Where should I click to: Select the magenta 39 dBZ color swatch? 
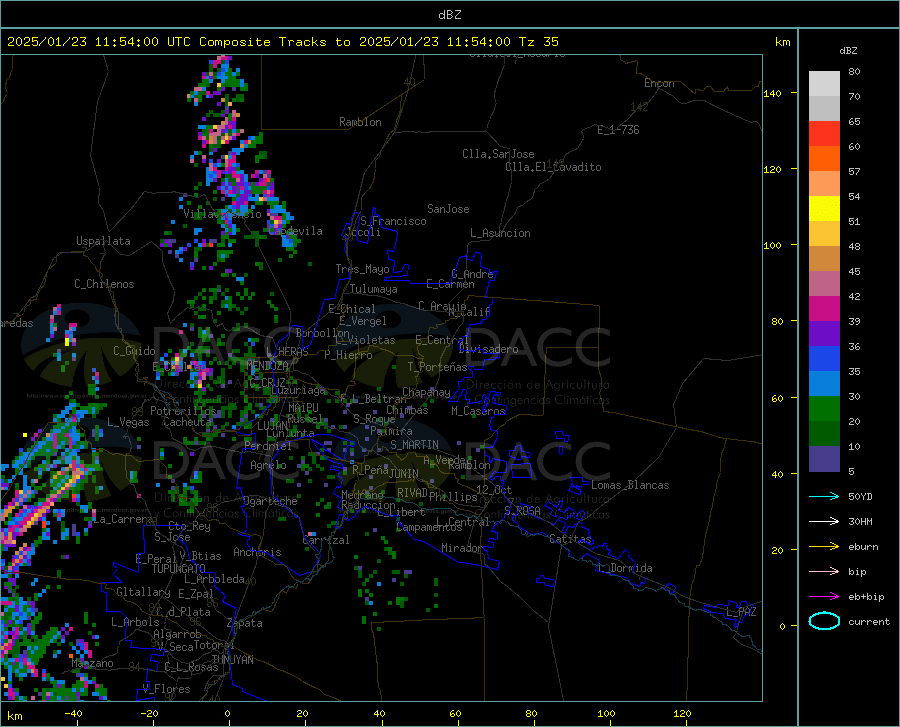click(x=824, y=309)
